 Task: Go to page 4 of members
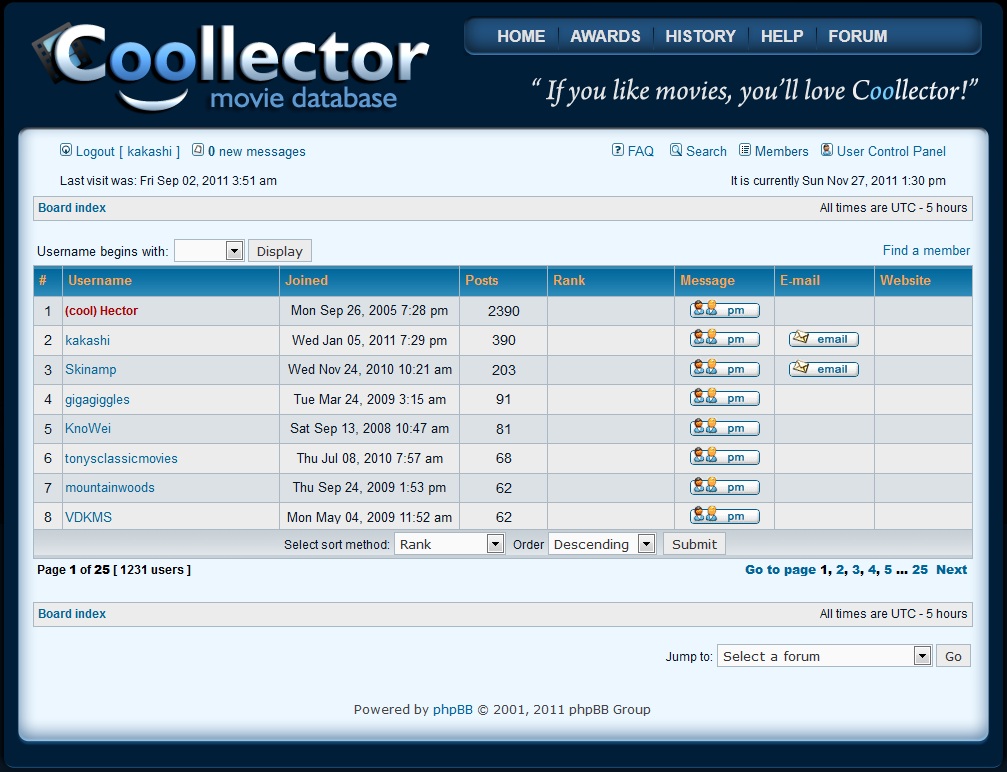click(872, 570)
